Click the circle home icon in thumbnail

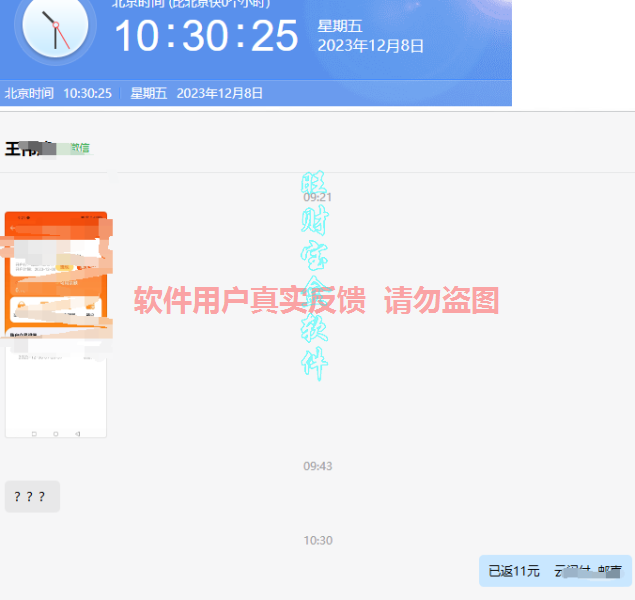(56, 433)
